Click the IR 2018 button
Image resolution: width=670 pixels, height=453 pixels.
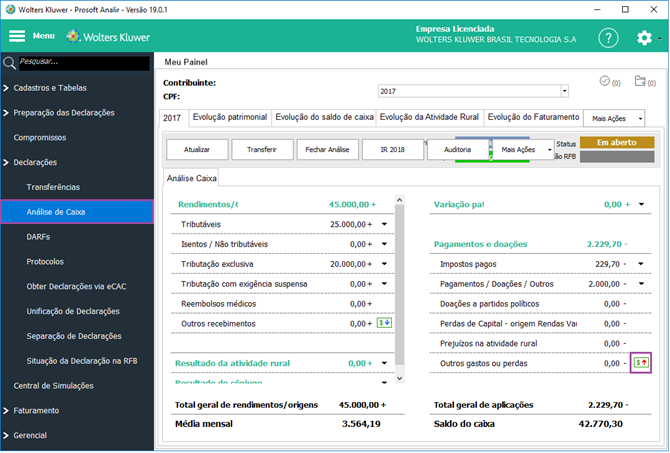393,150
